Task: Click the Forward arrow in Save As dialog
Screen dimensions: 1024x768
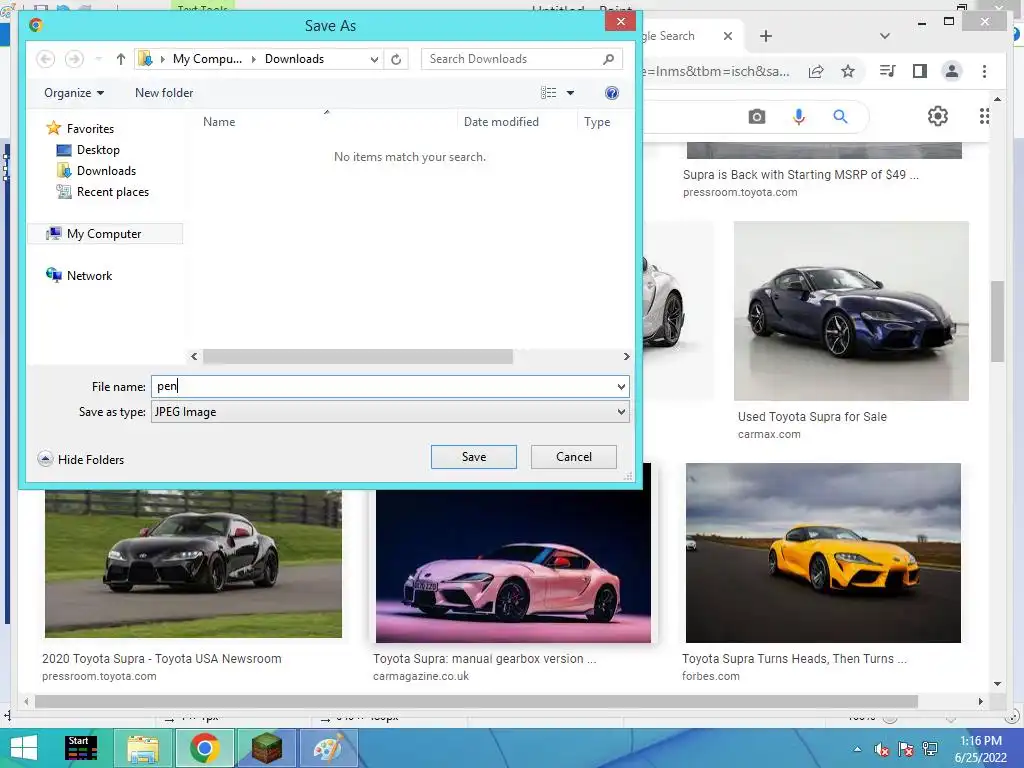Action: 74,59
